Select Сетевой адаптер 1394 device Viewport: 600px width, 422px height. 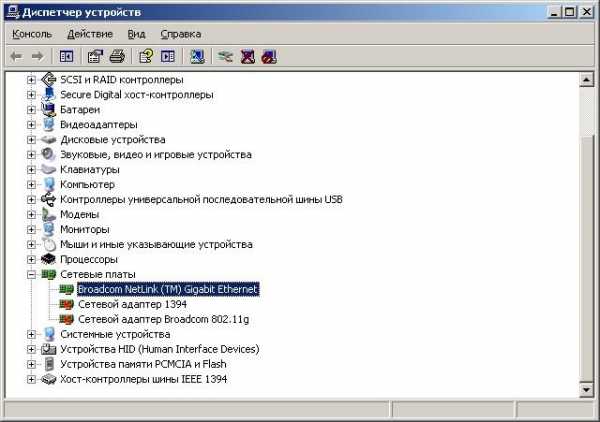point(132,304)
